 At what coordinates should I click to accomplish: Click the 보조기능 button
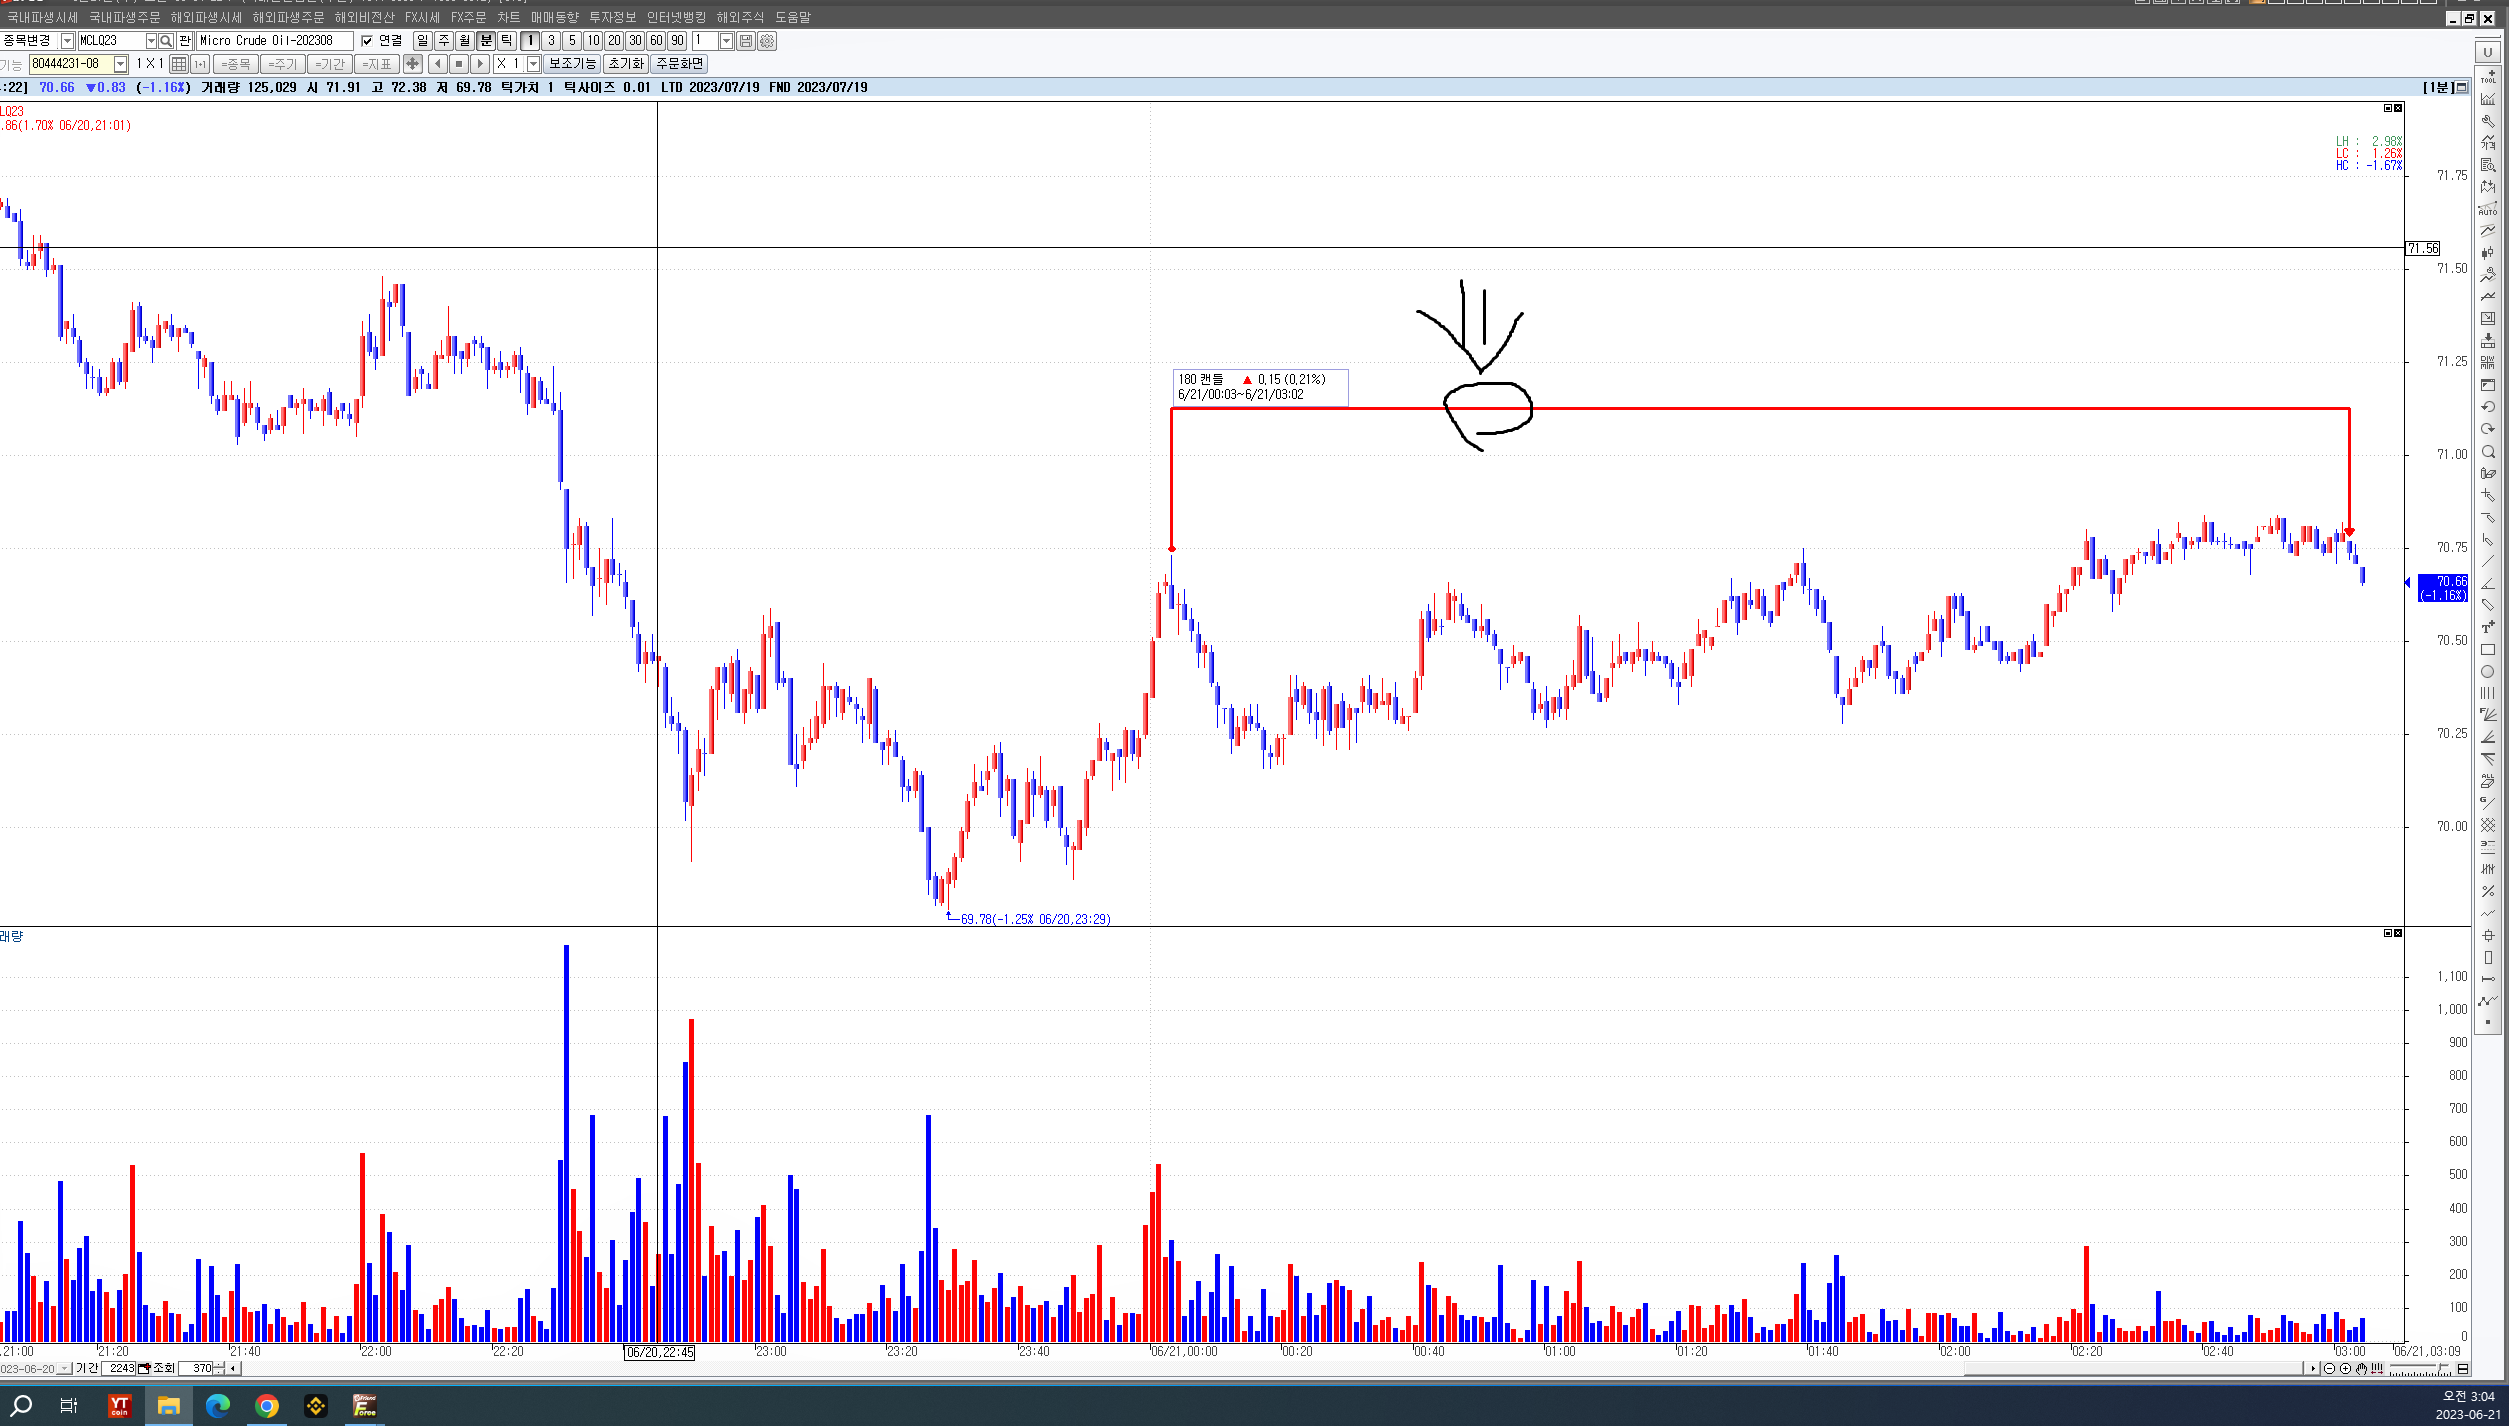[x=572, y=64]
